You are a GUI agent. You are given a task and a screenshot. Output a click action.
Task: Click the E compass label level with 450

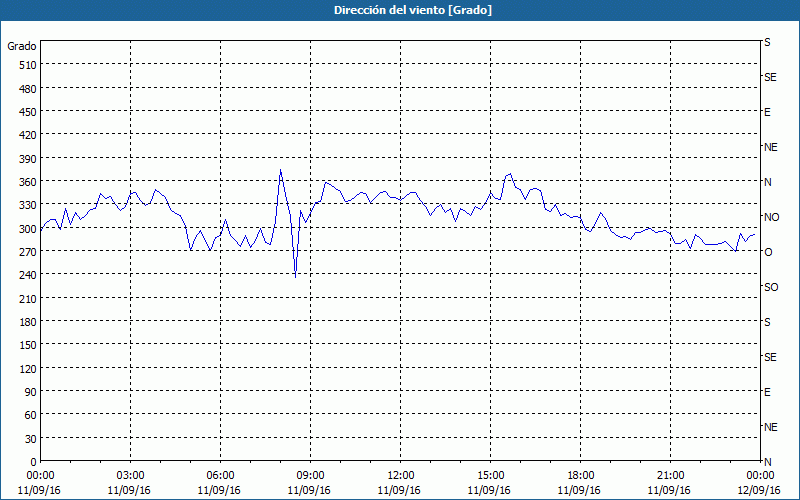pos(767,112)
